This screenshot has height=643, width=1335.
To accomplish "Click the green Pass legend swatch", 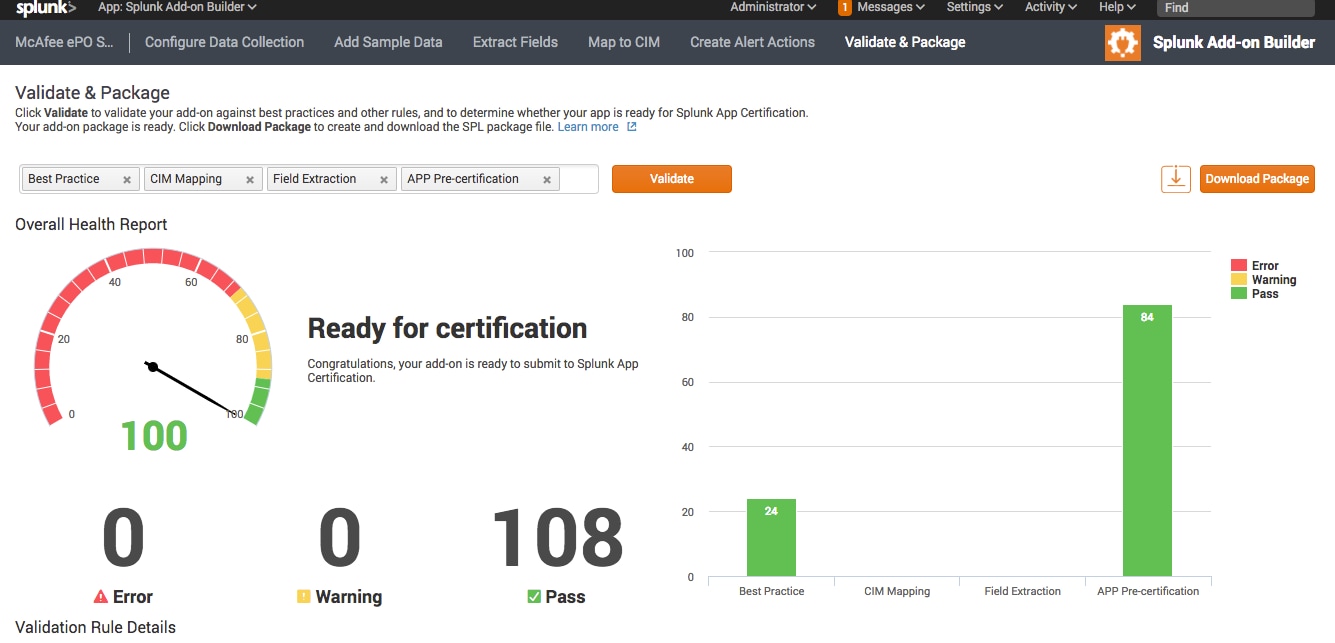I will click(x=1239, y=294).
